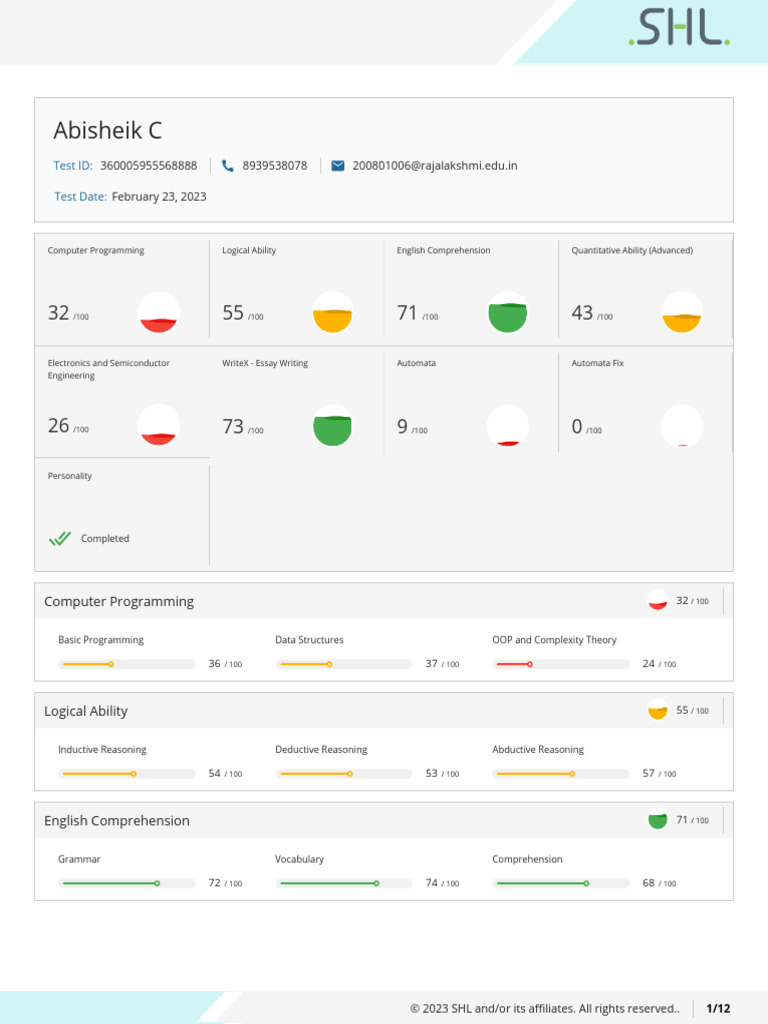Click the Test ID number 360005955568888
The height and width of the screenshot is (1024, 768).
click(149, 166)
